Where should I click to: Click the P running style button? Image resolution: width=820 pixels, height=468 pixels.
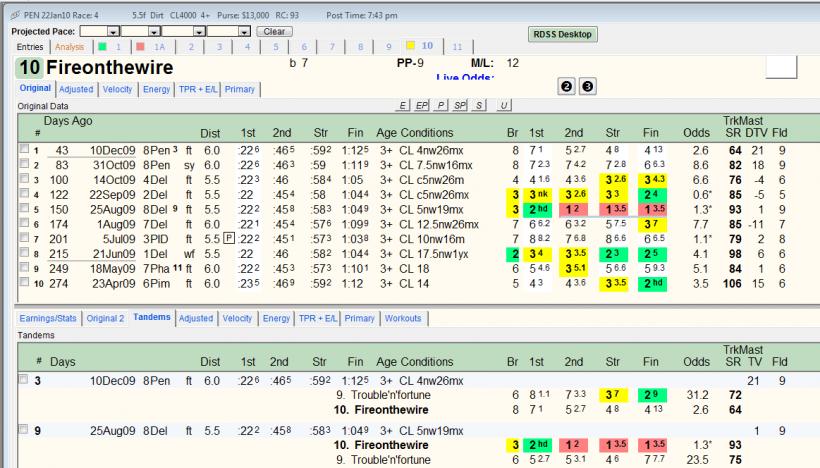click(x=441, y=106)
